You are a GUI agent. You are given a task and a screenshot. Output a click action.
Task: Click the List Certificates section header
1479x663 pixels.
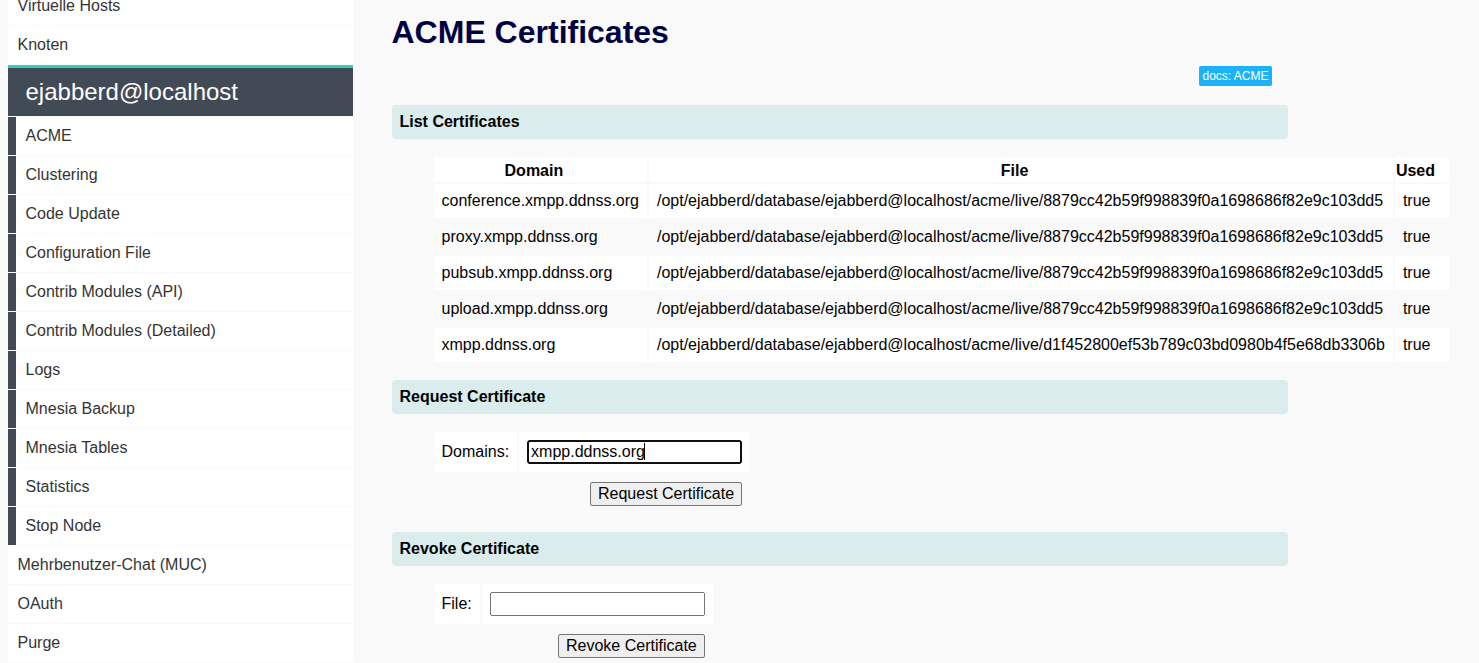pos(840,122)
